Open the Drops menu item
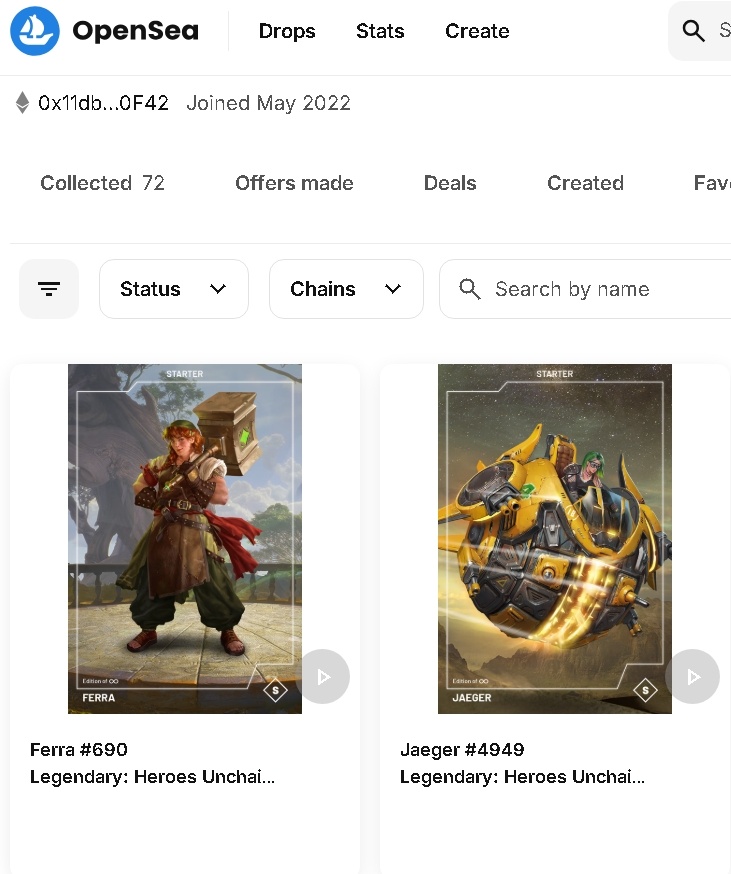This screenshot has width=731, height=874. (287, 31)
